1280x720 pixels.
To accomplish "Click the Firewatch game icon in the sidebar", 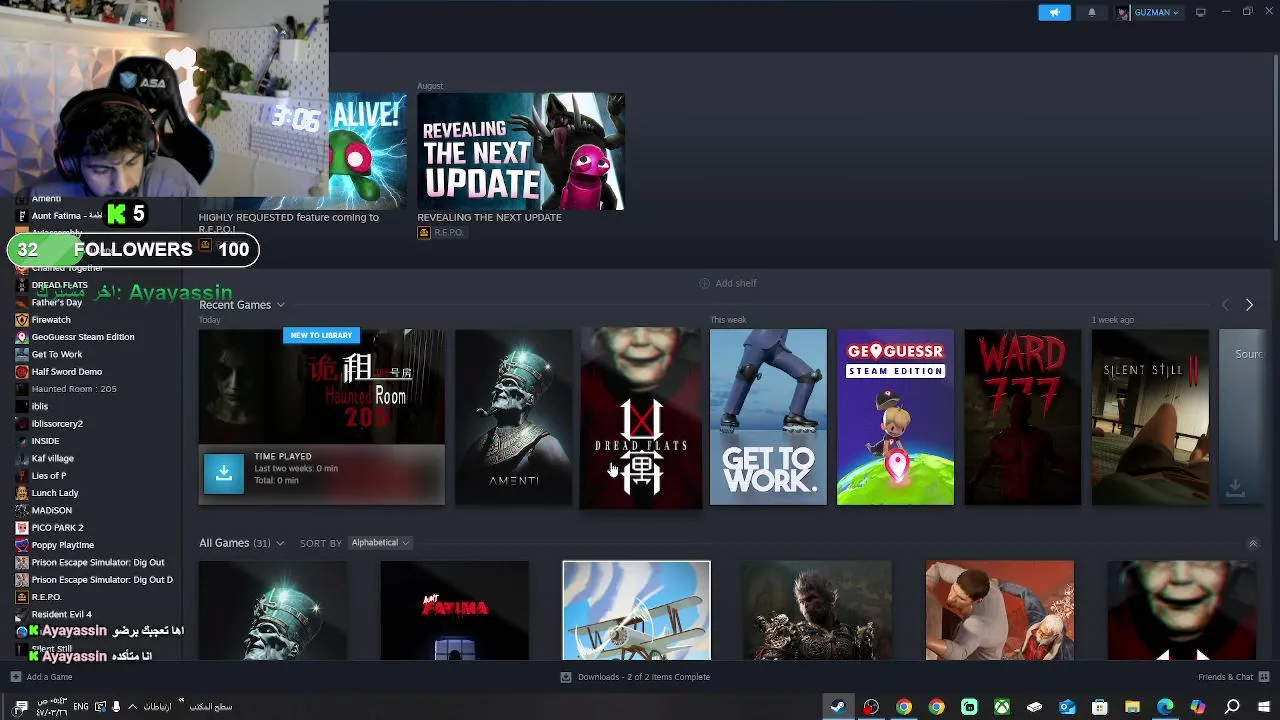I will [22, 320].
